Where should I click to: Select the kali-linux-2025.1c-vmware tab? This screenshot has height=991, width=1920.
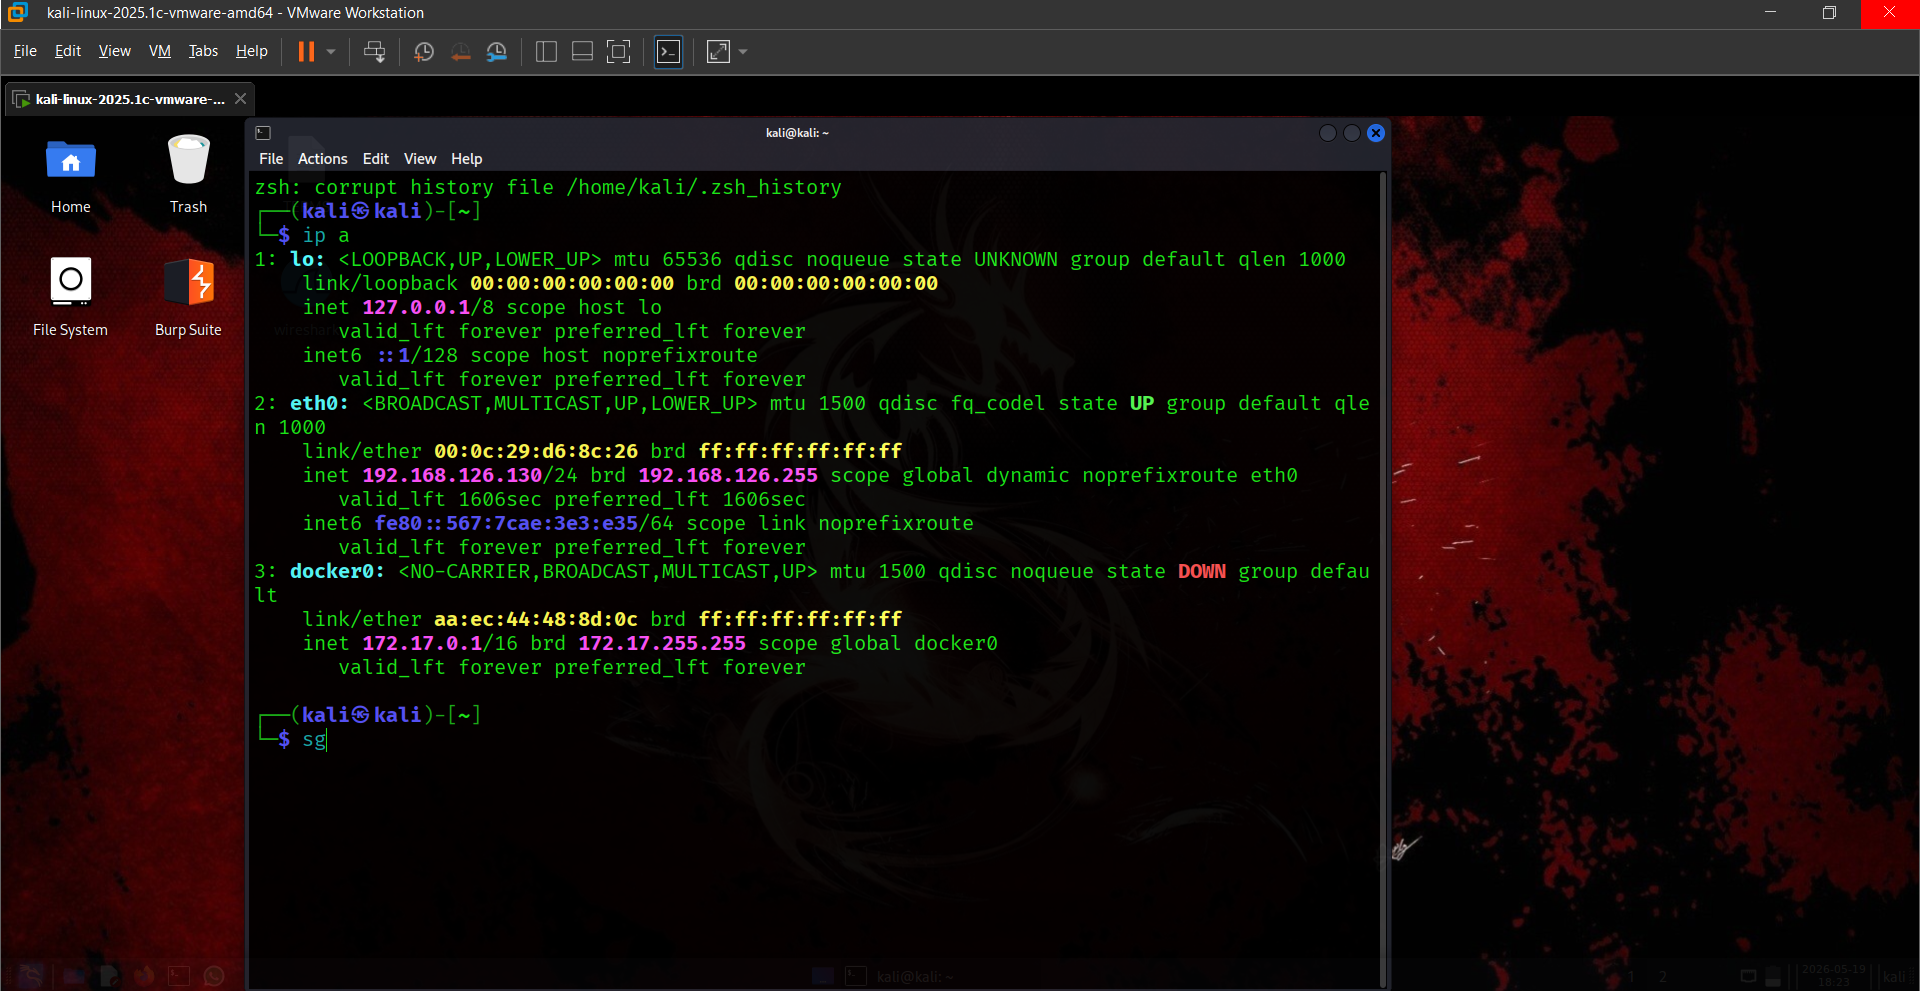(x=130, y=99)
